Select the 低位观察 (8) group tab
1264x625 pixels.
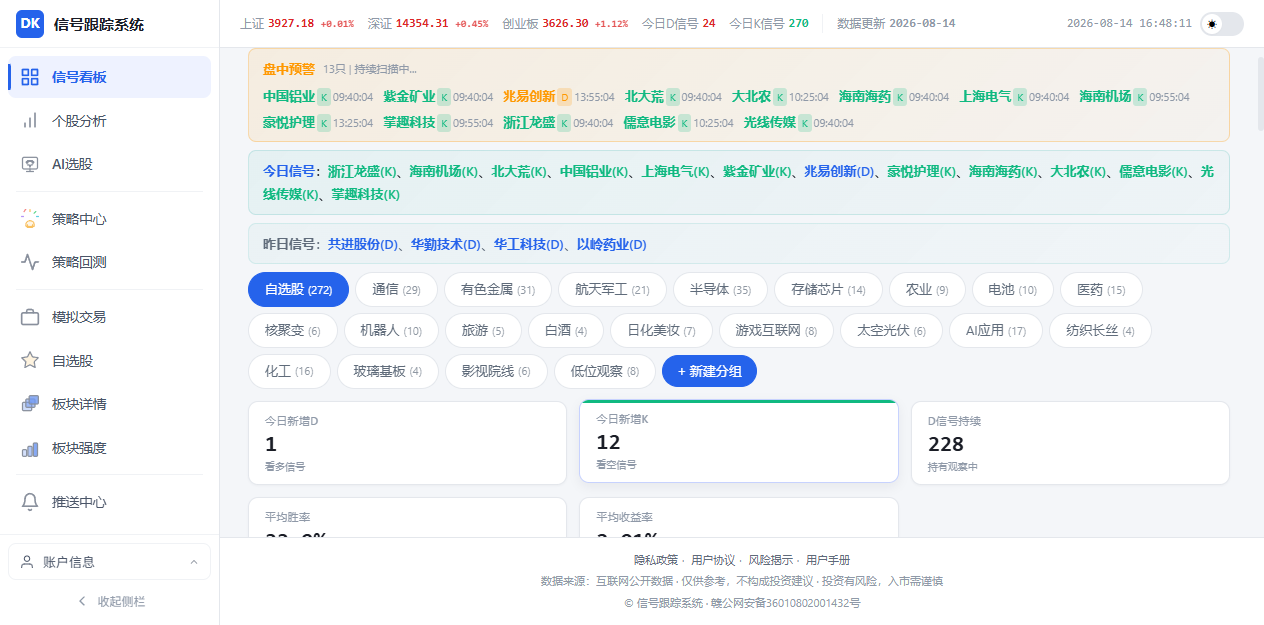pos(605,371)
